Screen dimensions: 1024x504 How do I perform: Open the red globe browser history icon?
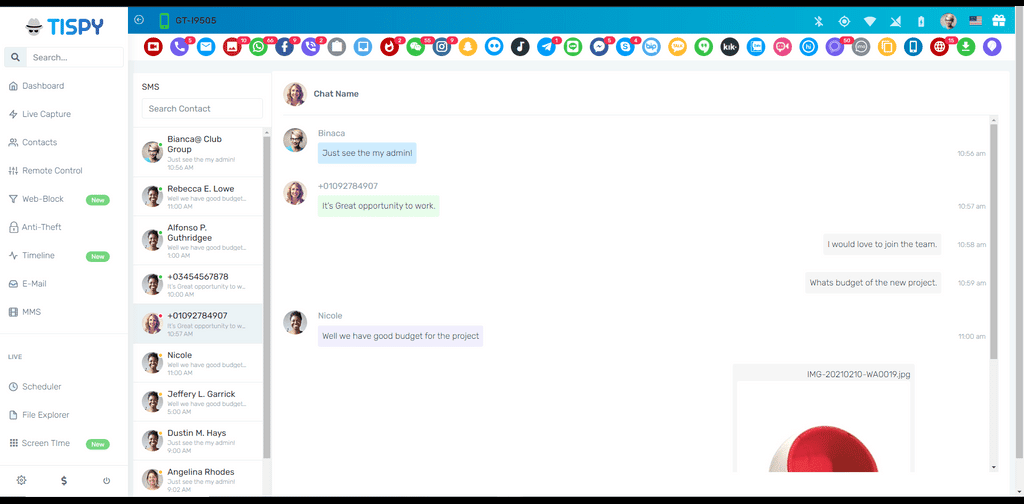coord(939,46)
